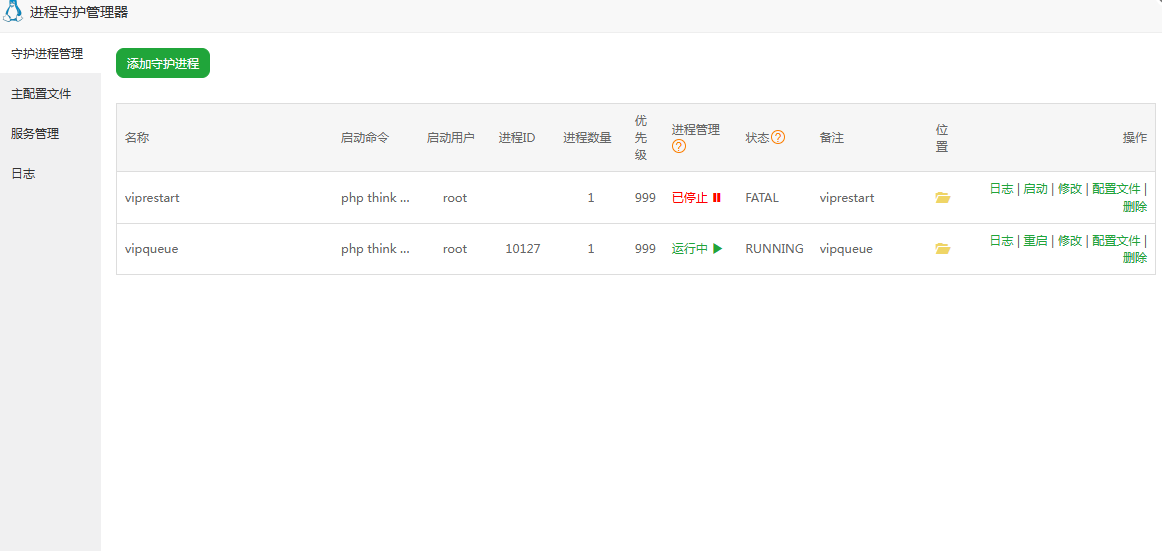Open folder icon for vipqueue row

click(x=942, y=249)
